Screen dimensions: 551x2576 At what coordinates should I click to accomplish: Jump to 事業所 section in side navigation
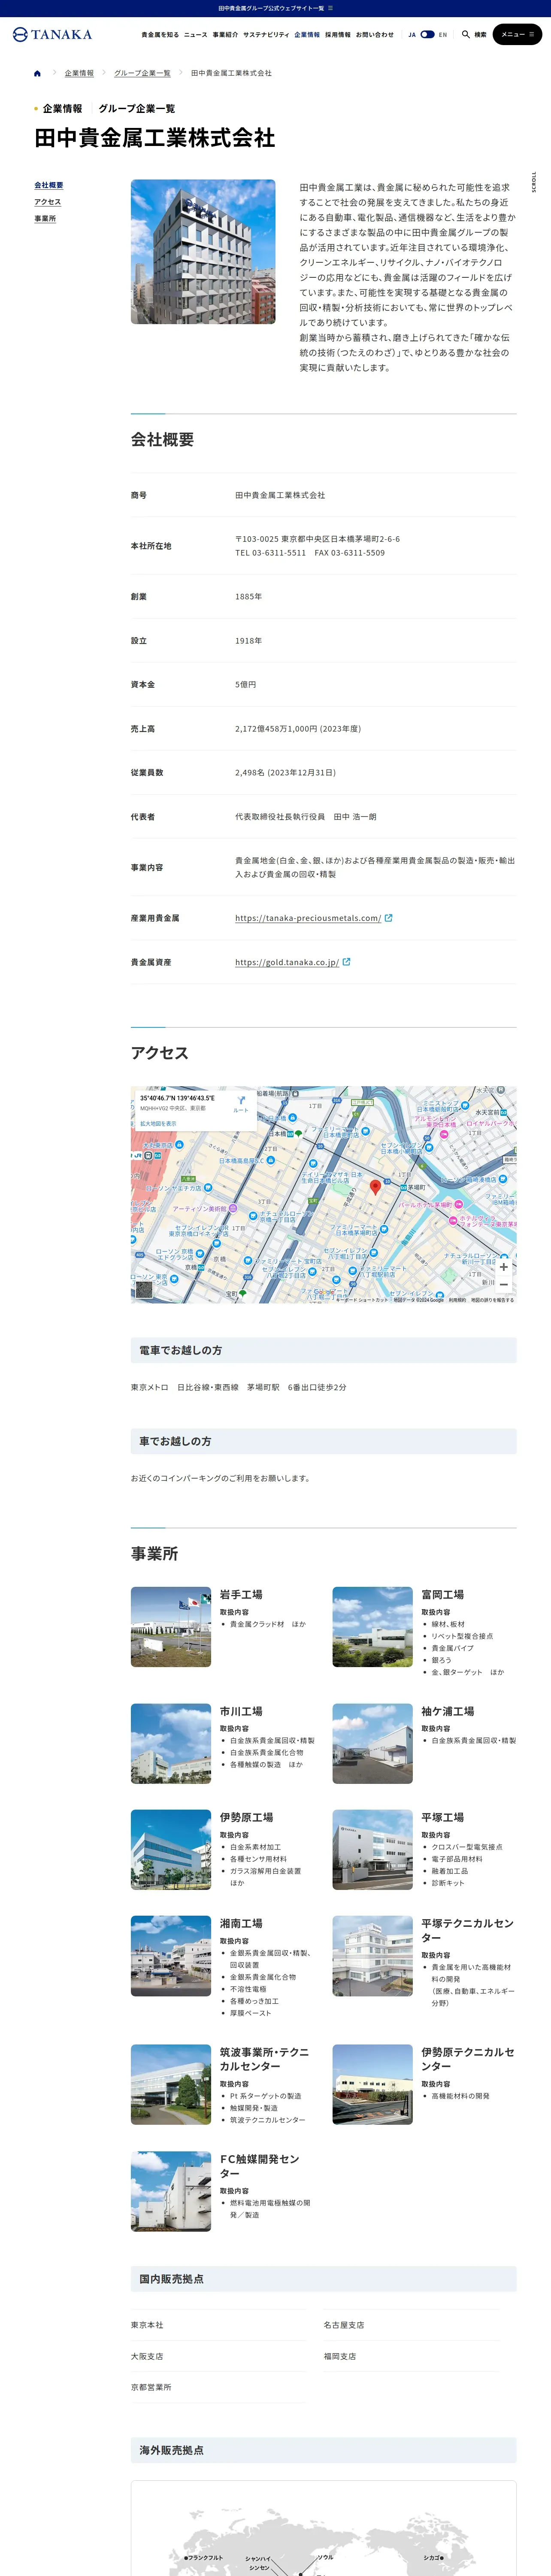click(x=45, y=218)
